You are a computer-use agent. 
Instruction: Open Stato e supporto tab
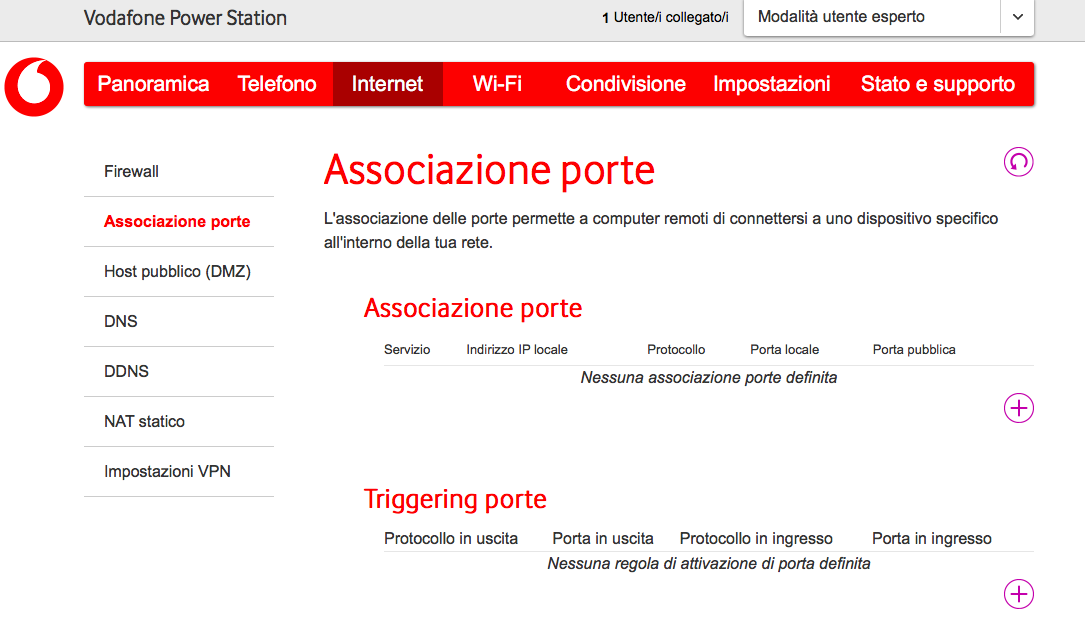click(937, 84)
